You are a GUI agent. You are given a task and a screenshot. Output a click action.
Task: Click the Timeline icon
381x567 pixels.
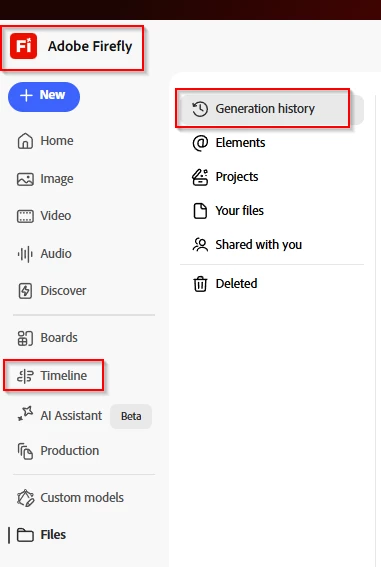pyautogui.click(x=25, y=376)
